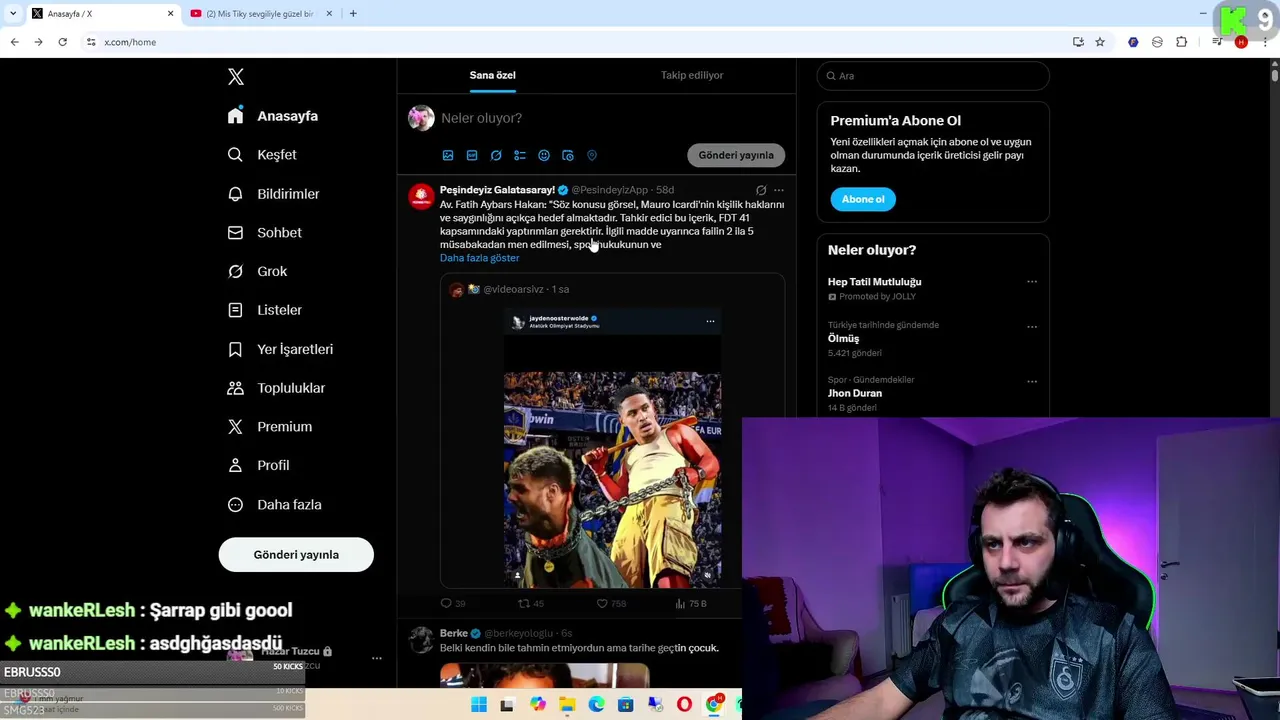Viewport: 1280px width, 720px height.
Task: Click the Grok icon on Peşindeyiz post
Action: (761, 190)
